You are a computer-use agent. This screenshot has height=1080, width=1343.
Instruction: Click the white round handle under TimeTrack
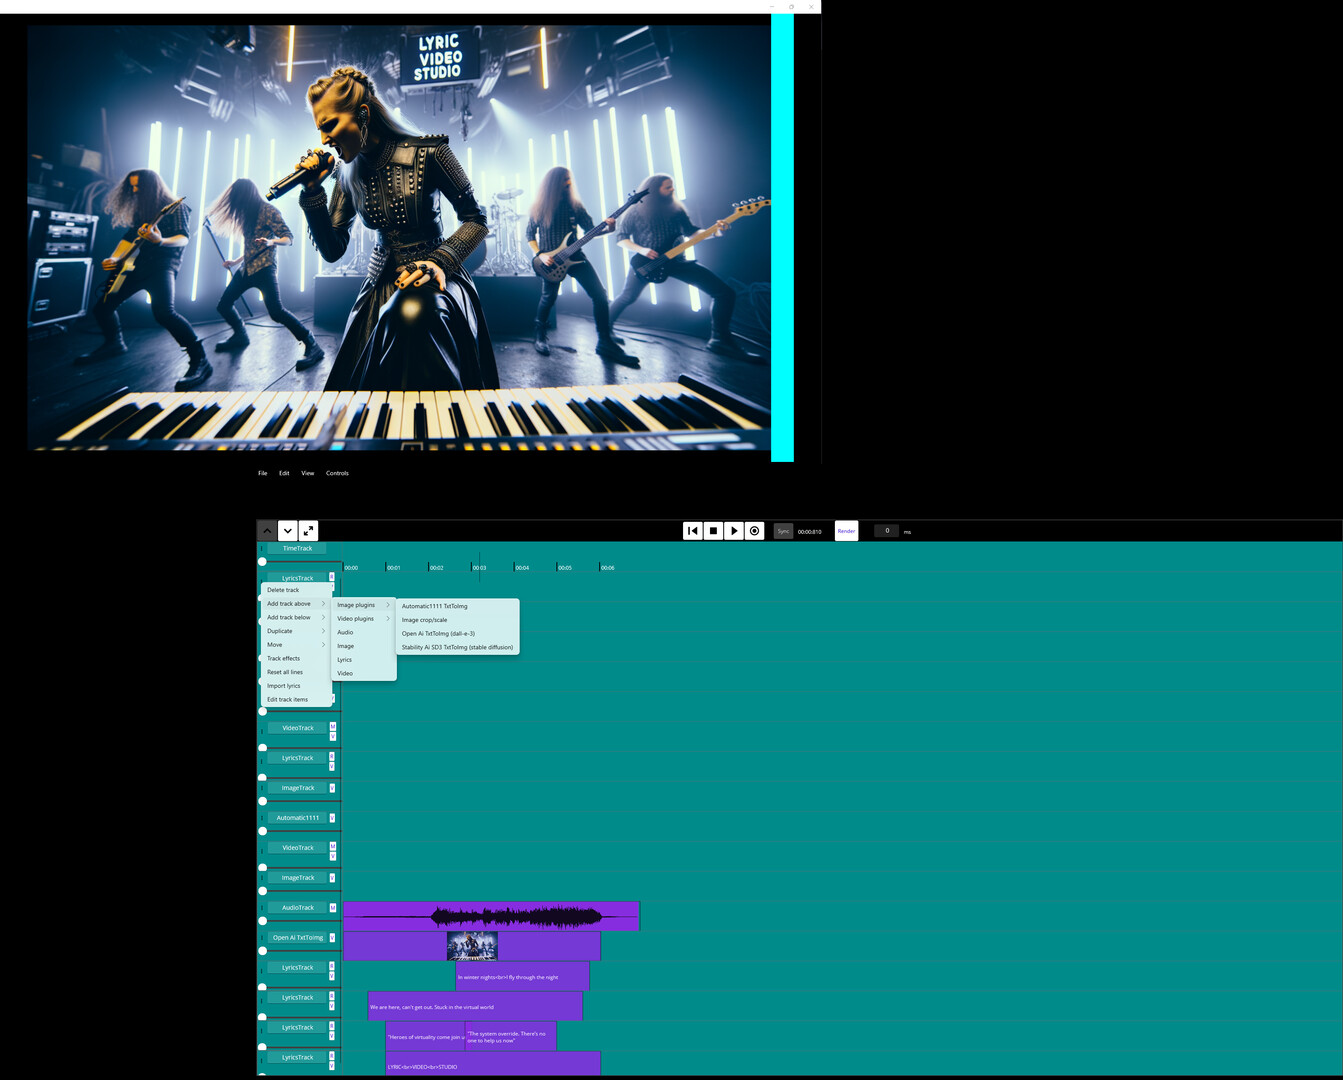263,562
